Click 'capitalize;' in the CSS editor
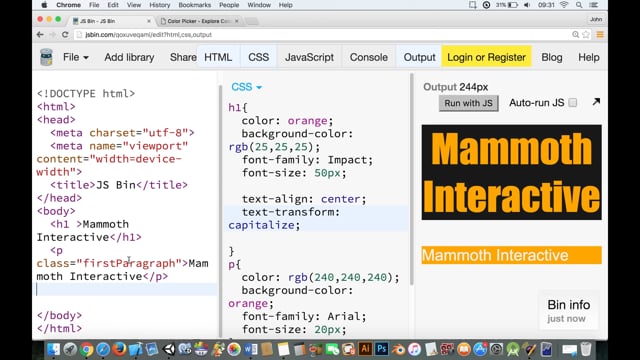The width and height of the screenshot is (640, 360). (x=264, y=225)
